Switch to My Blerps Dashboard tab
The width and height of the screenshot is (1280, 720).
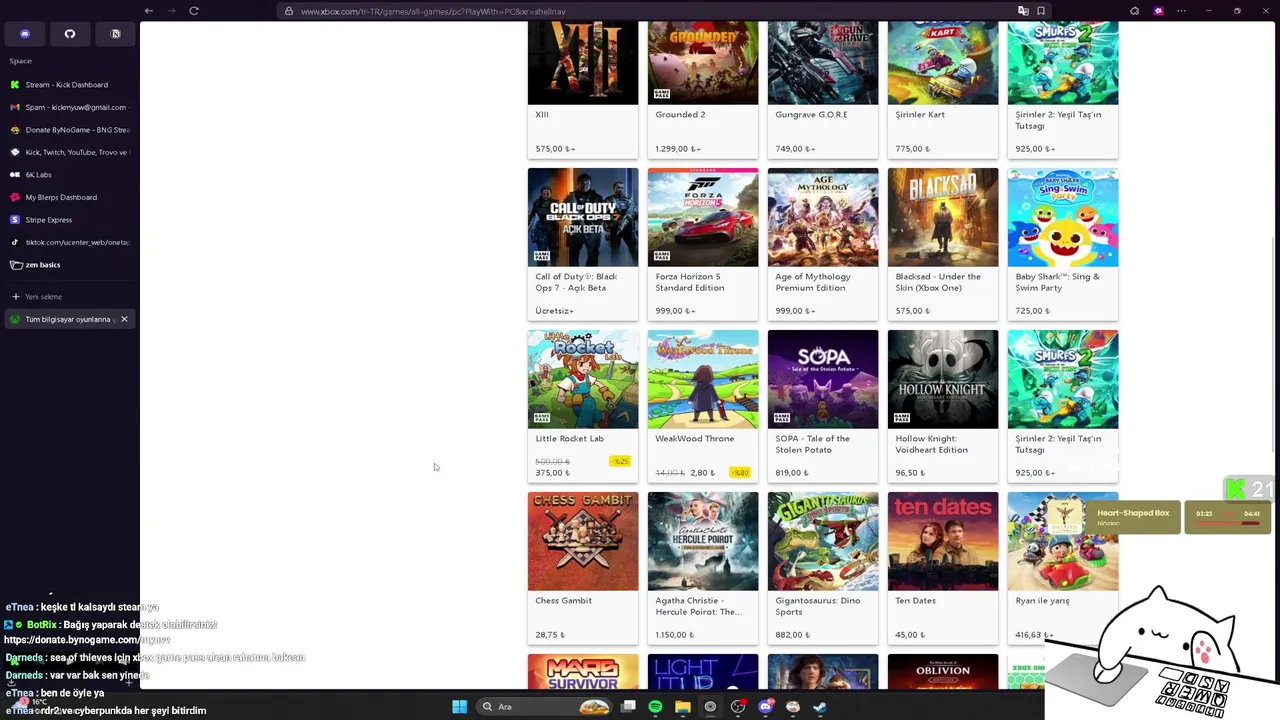click(69, 197)
